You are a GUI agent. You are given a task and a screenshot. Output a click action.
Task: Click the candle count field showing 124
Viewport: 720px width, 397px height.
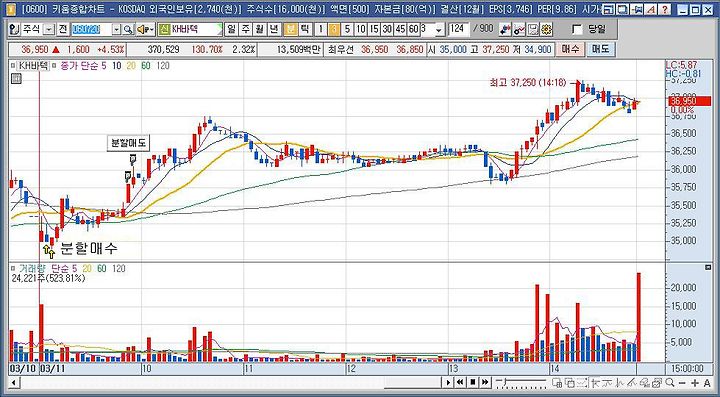point(459,29)
